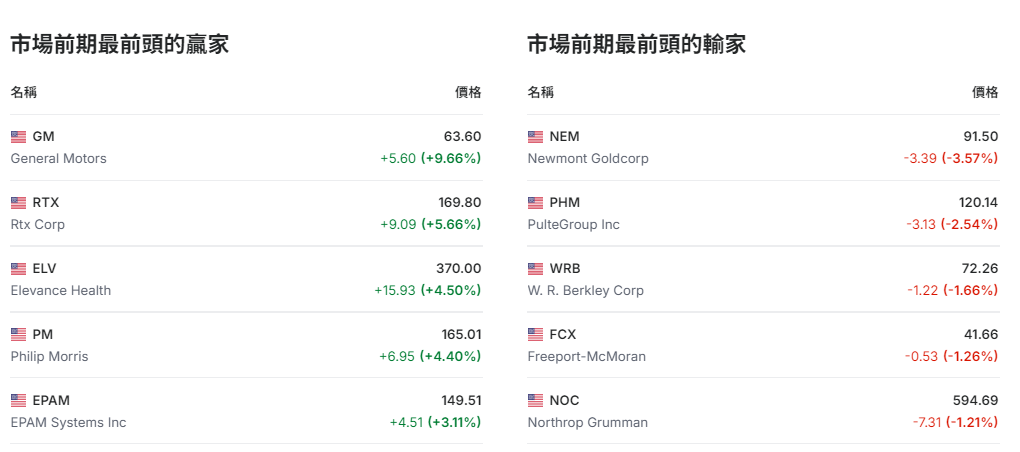
Task: Select the PulteGroup Inc company name
Action: coord(574,225)
